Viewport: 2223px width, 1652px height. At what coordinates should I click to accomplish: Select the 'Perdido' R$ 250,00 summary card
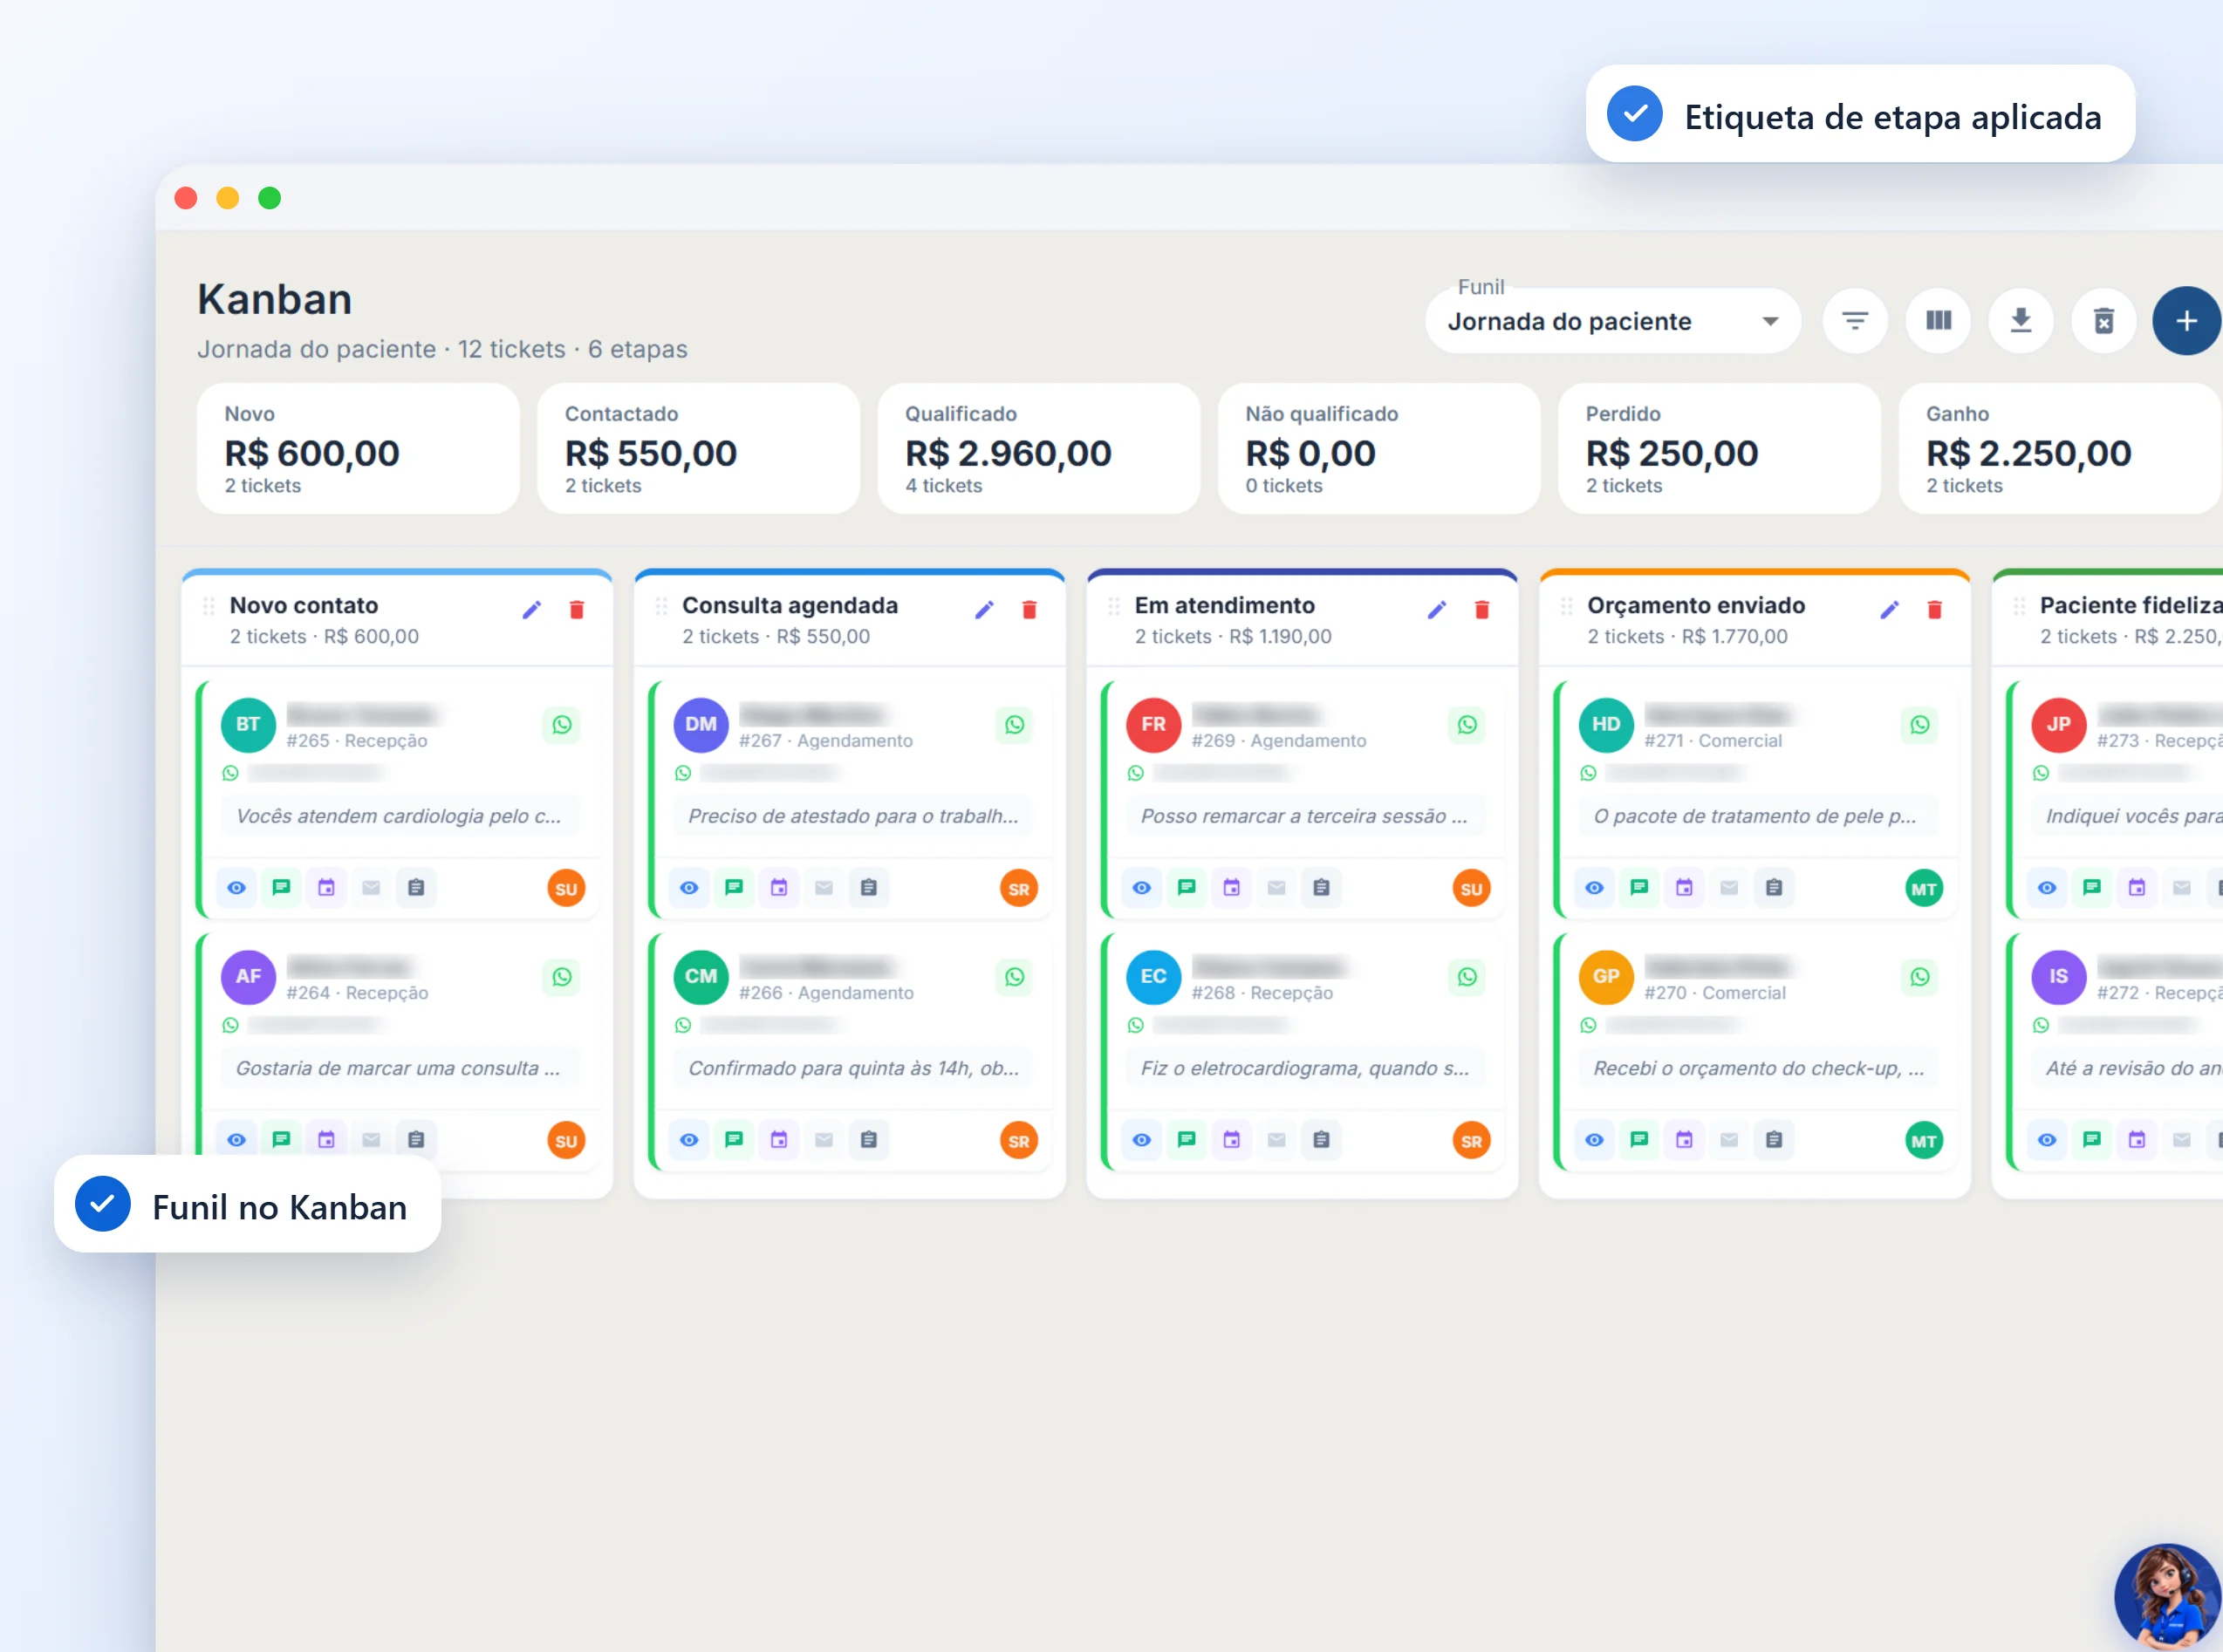pyautogui.click(x=1719, y=449)
